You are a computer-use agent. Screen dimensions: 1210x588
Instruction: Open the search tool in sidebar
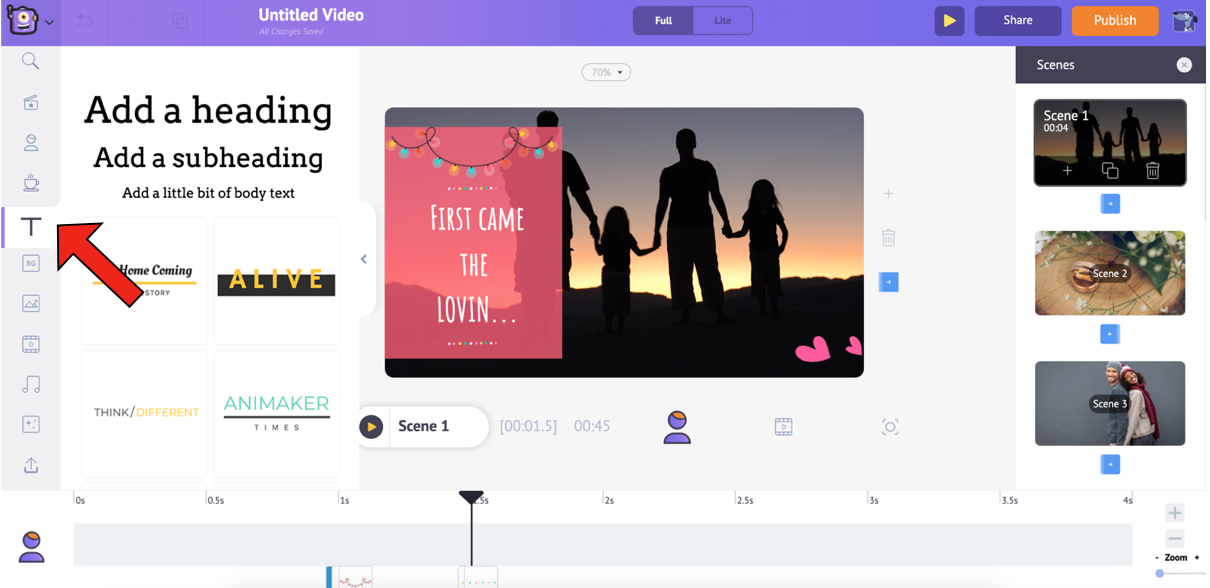[x=31, y=62]
